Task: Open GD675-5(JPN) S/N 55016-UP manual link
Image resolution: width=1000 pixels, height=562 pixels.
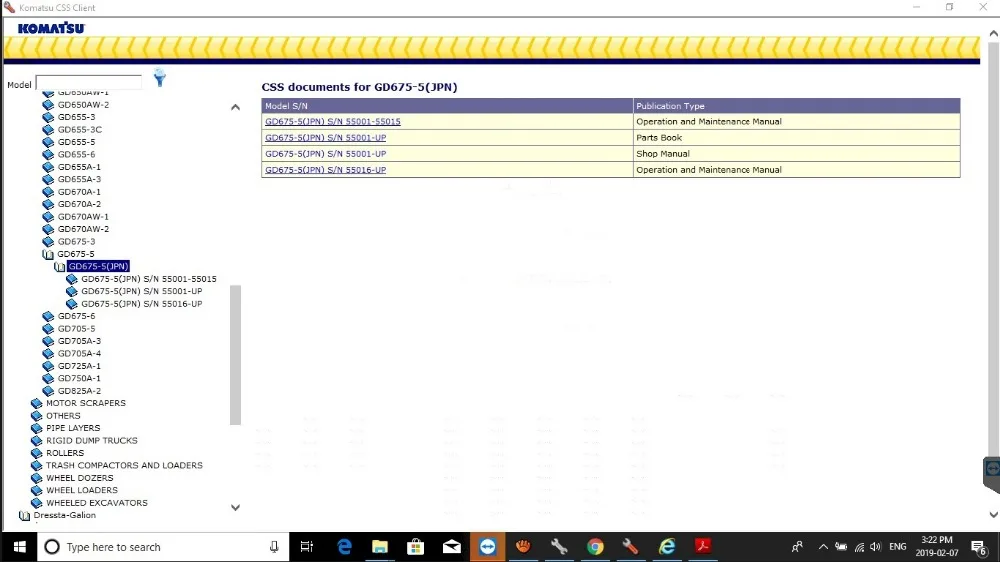Action: [325, 170]
